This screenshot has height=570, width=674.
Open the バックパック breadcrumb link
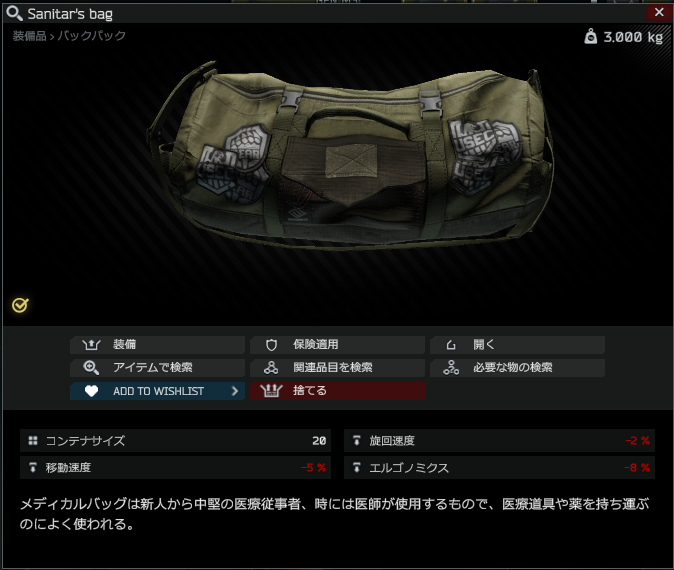coord(92,36)
